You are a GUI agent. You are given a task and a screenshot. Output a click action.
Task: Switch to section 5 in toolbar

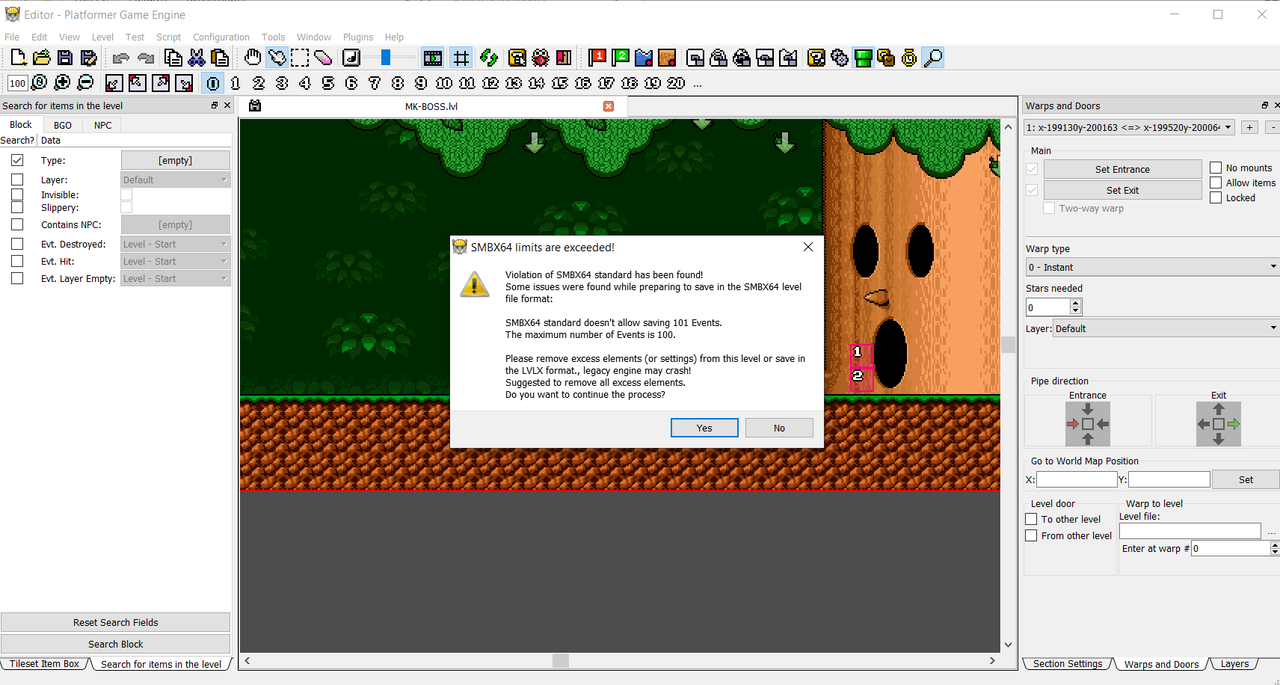click(328, 83)
